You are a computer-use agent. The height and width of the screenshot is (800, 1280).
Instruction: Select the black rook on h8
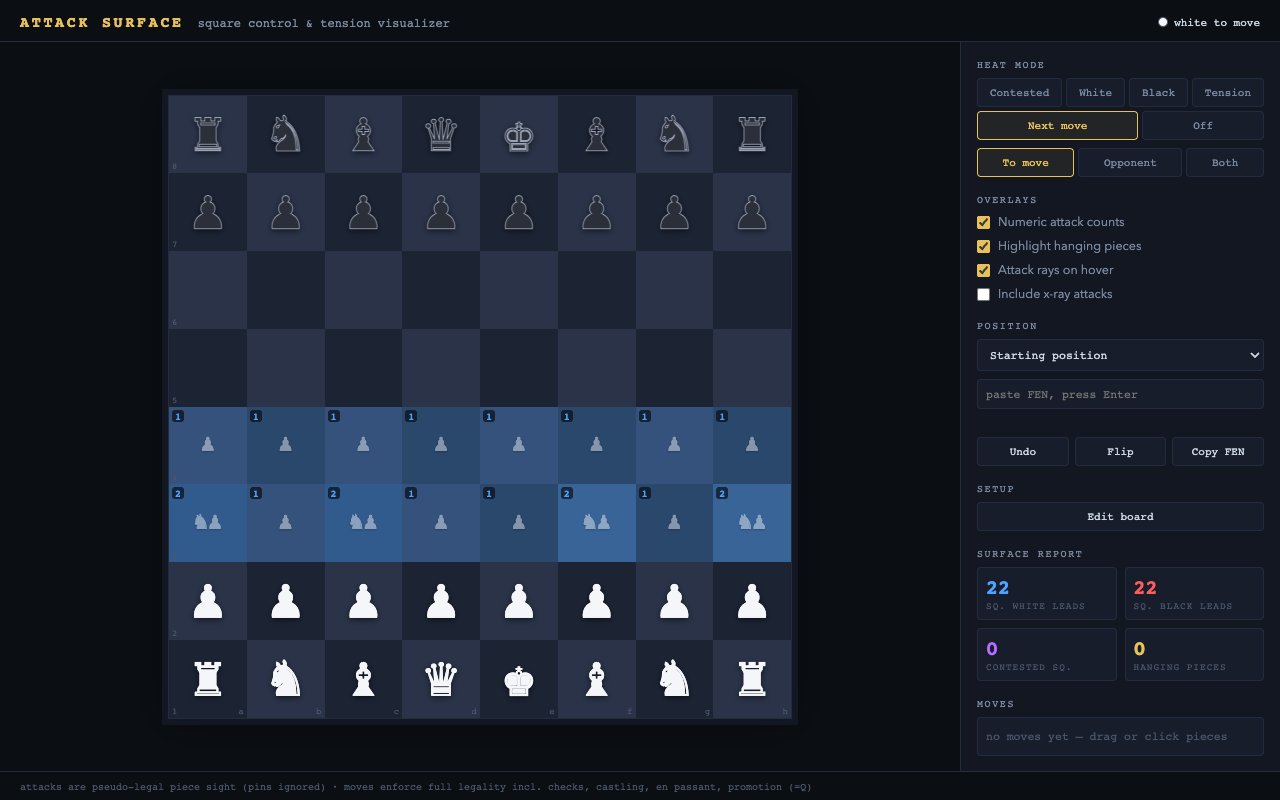tap(752, 134)
